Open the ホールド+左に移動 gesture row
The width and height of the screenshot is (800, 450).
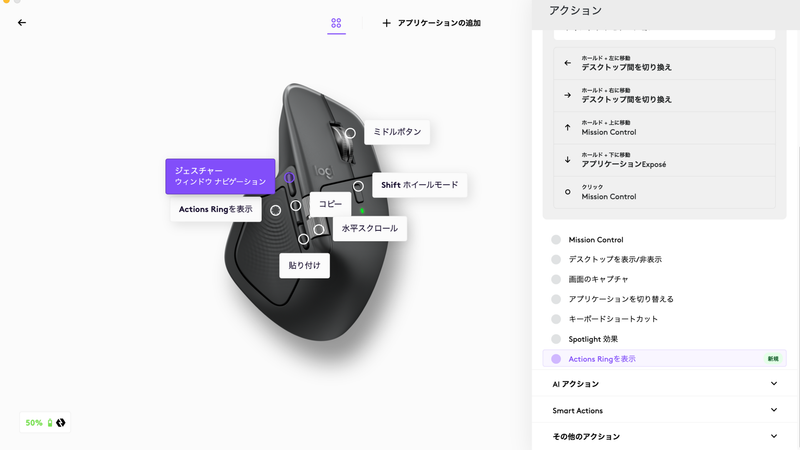[664, 63]
